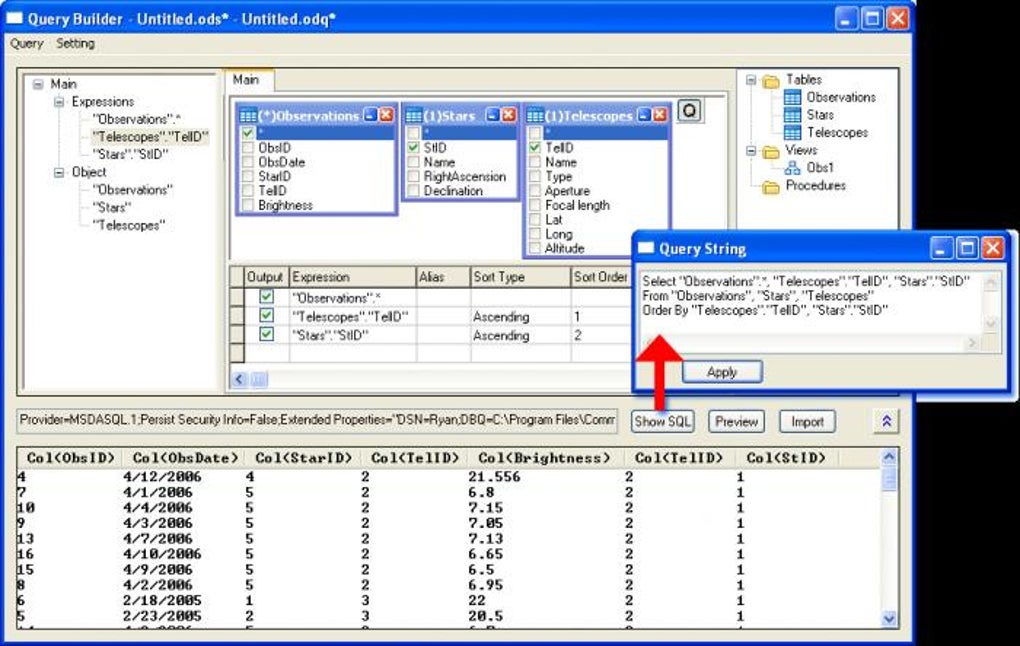The image size is (1020, 646).
Task: Click the Show SQL button
Action: coord(662,422)
